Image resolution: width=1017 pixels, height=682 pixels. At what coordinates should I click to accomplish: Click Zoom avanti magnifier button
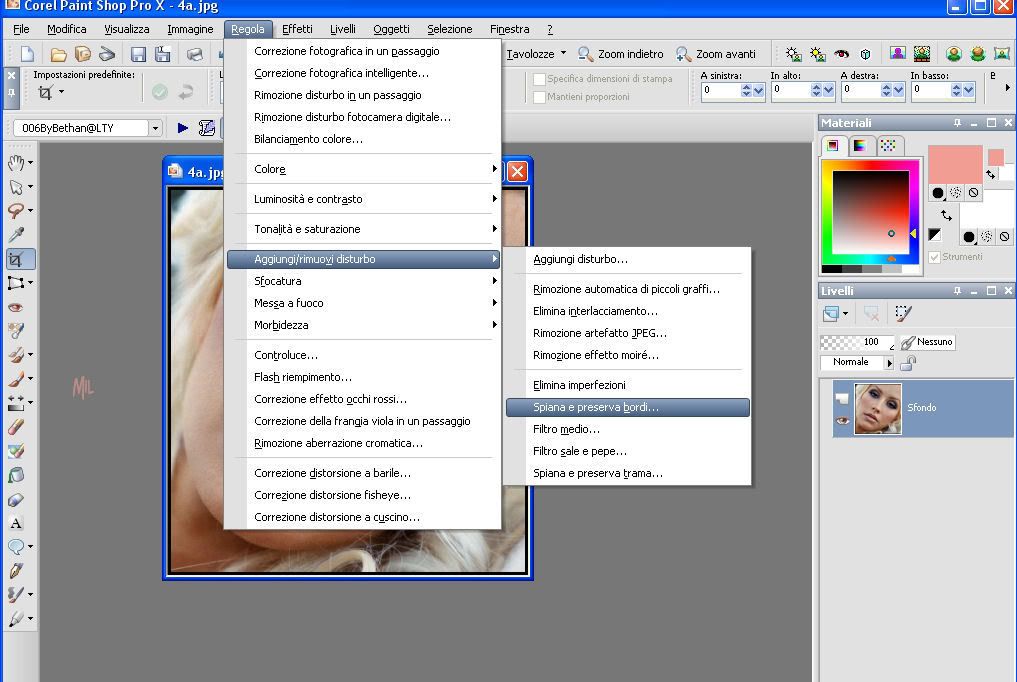[716, 54]
